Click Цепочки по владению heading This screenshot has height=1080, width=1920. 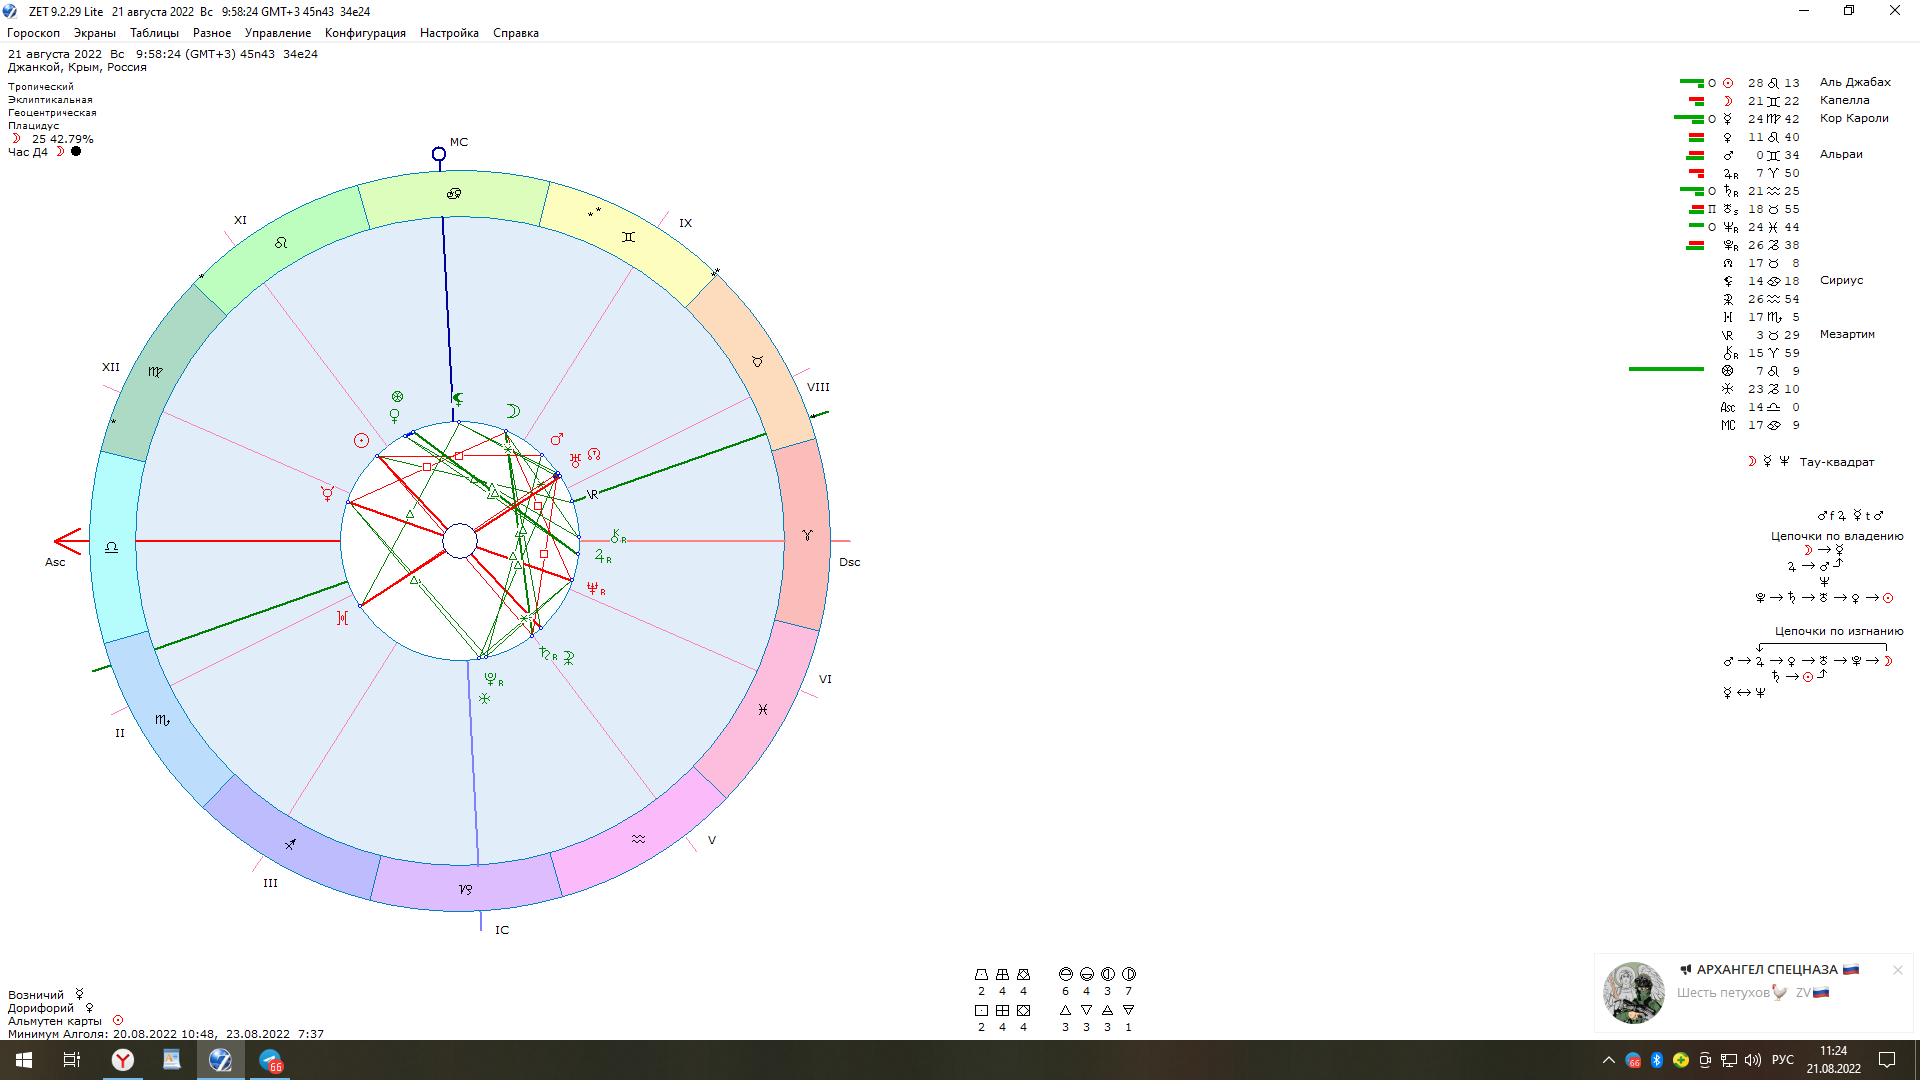point(1836,536)
